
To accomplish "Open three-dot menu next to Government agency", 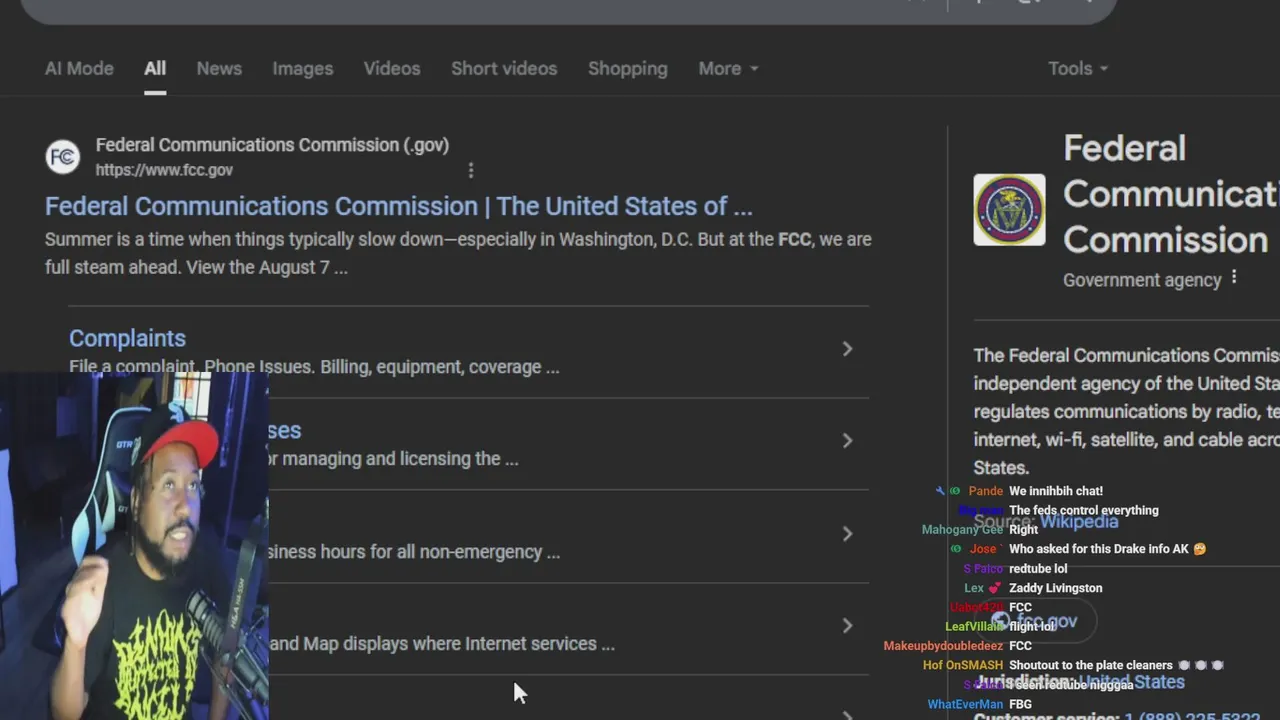I will 1234,278.
